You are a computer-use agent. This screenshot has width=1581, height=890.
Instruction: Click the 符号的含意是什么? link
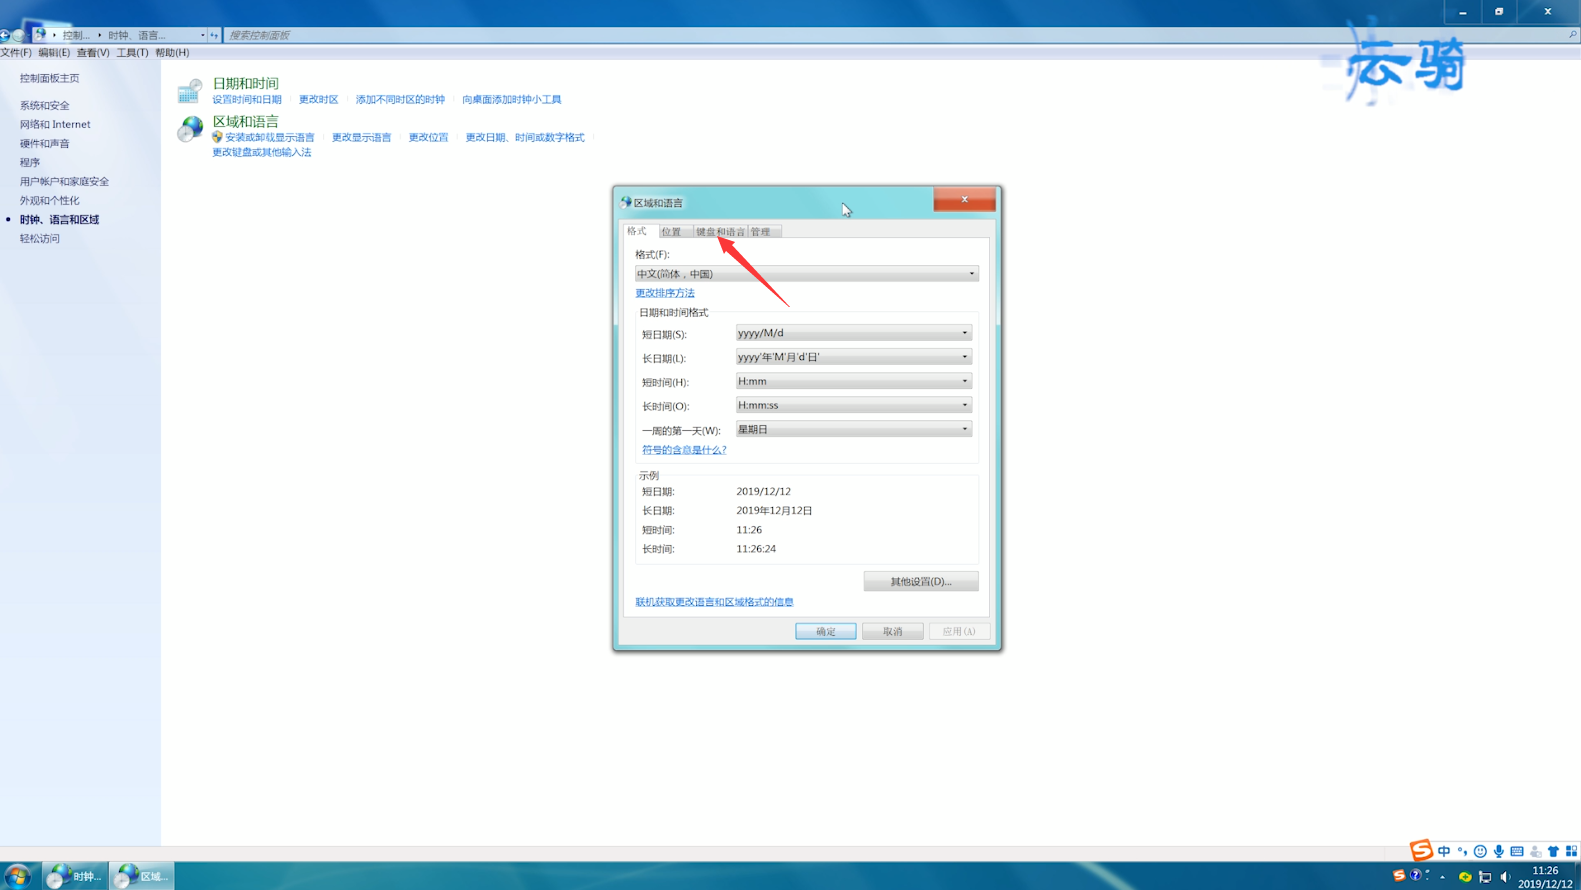tap(684, 450)
